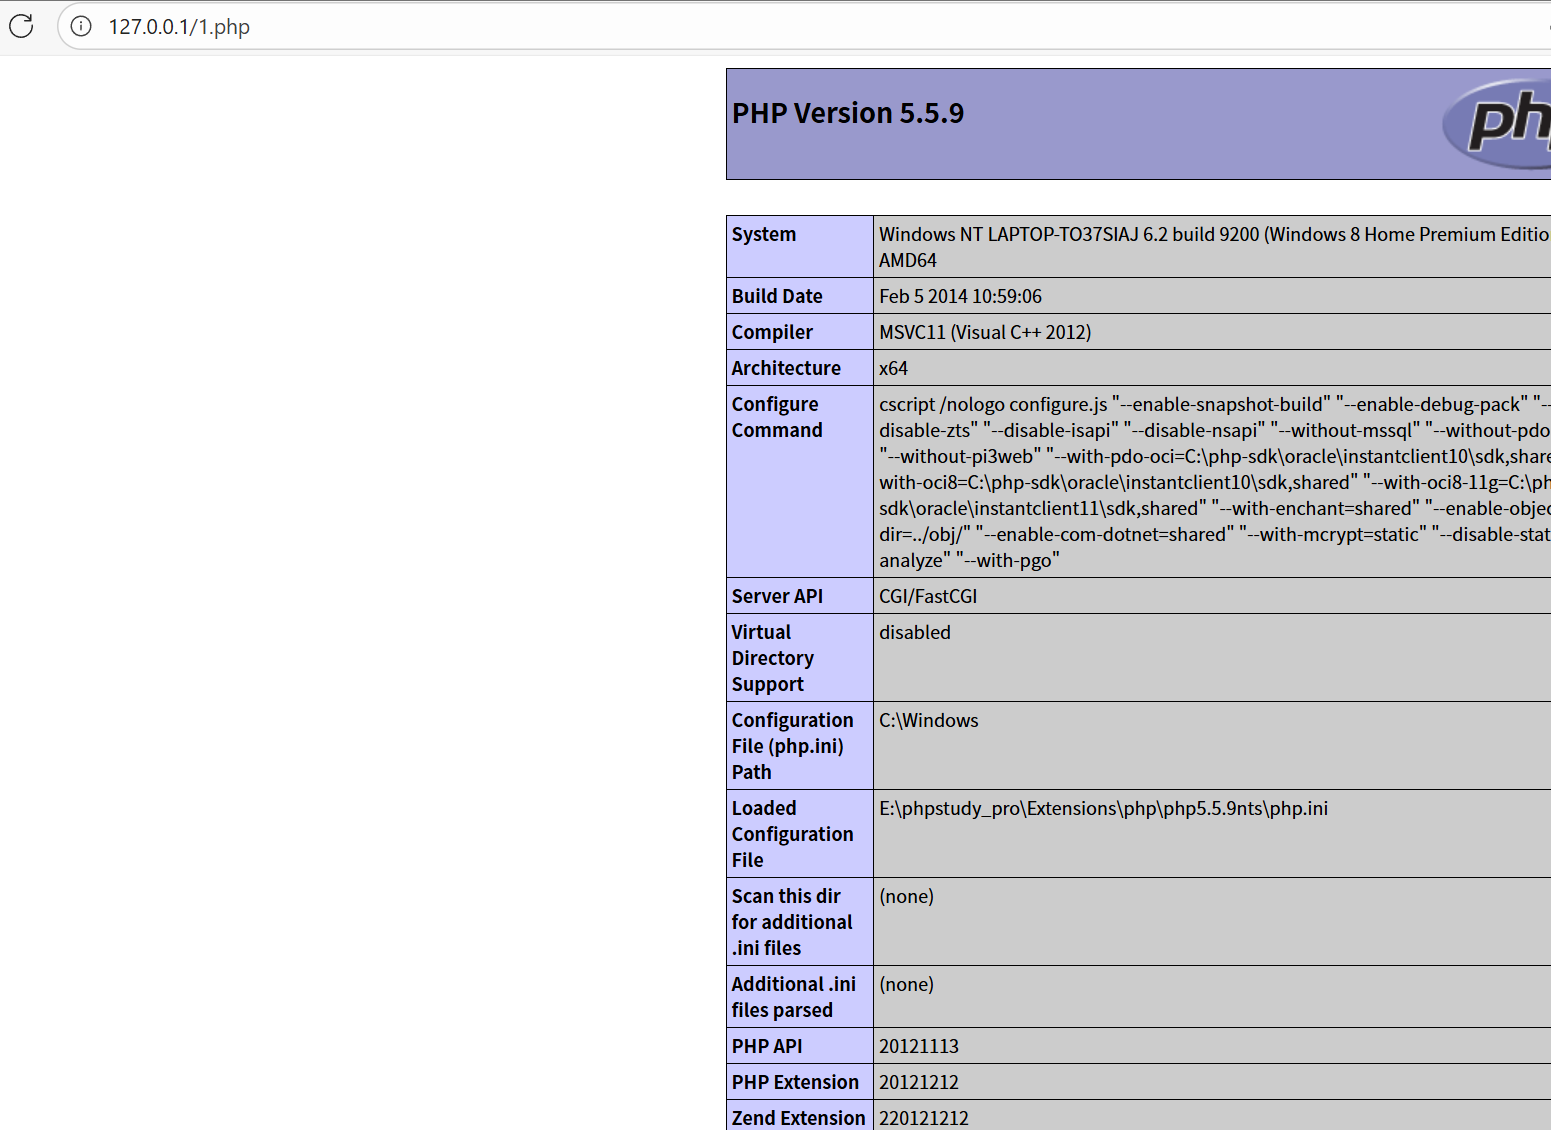
Task: Select the 'Server API' row label
Action: tap(777, 596)
